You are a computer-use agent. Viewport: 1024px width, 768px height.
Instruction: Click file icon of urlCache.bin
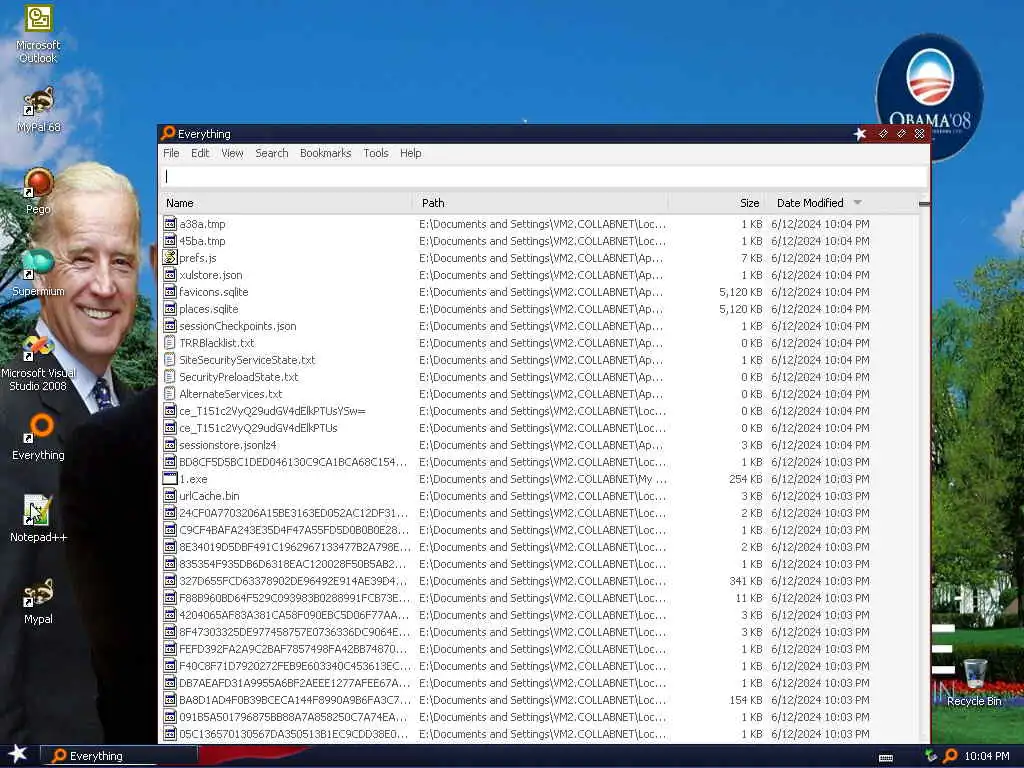click(170, 496)
